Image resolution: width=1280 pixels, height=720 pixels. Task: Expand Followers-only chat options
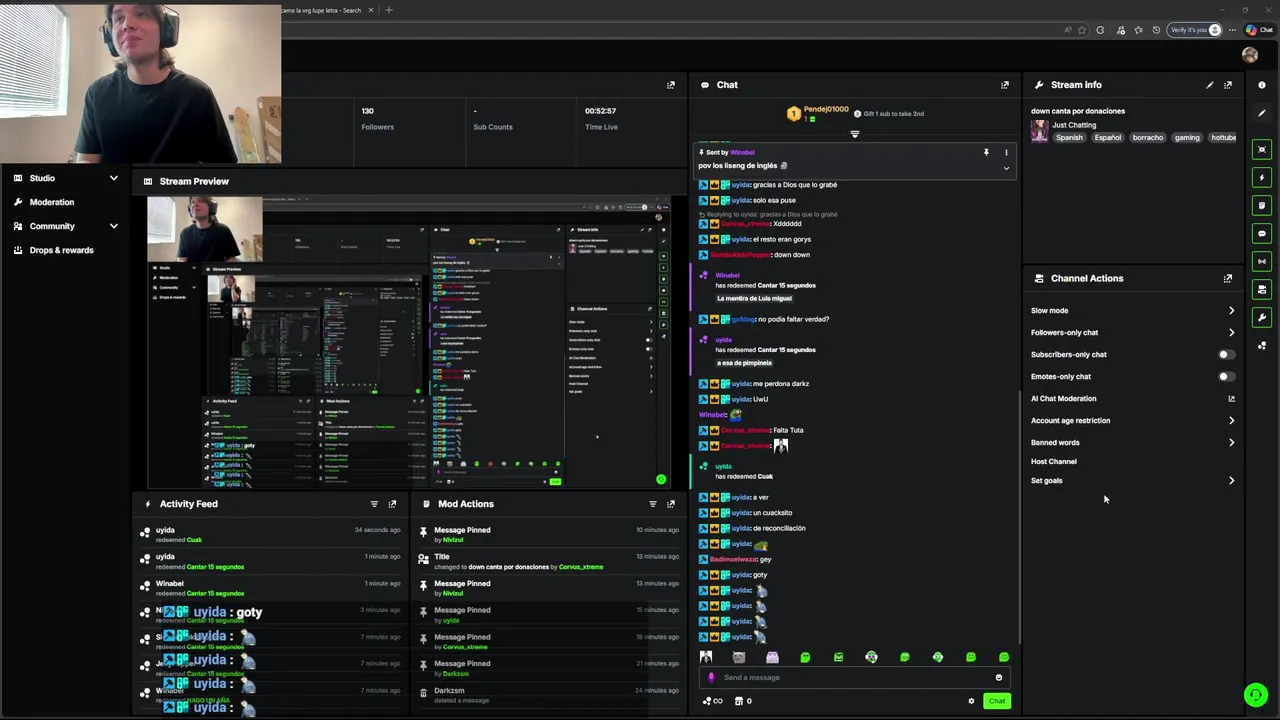1231,332
